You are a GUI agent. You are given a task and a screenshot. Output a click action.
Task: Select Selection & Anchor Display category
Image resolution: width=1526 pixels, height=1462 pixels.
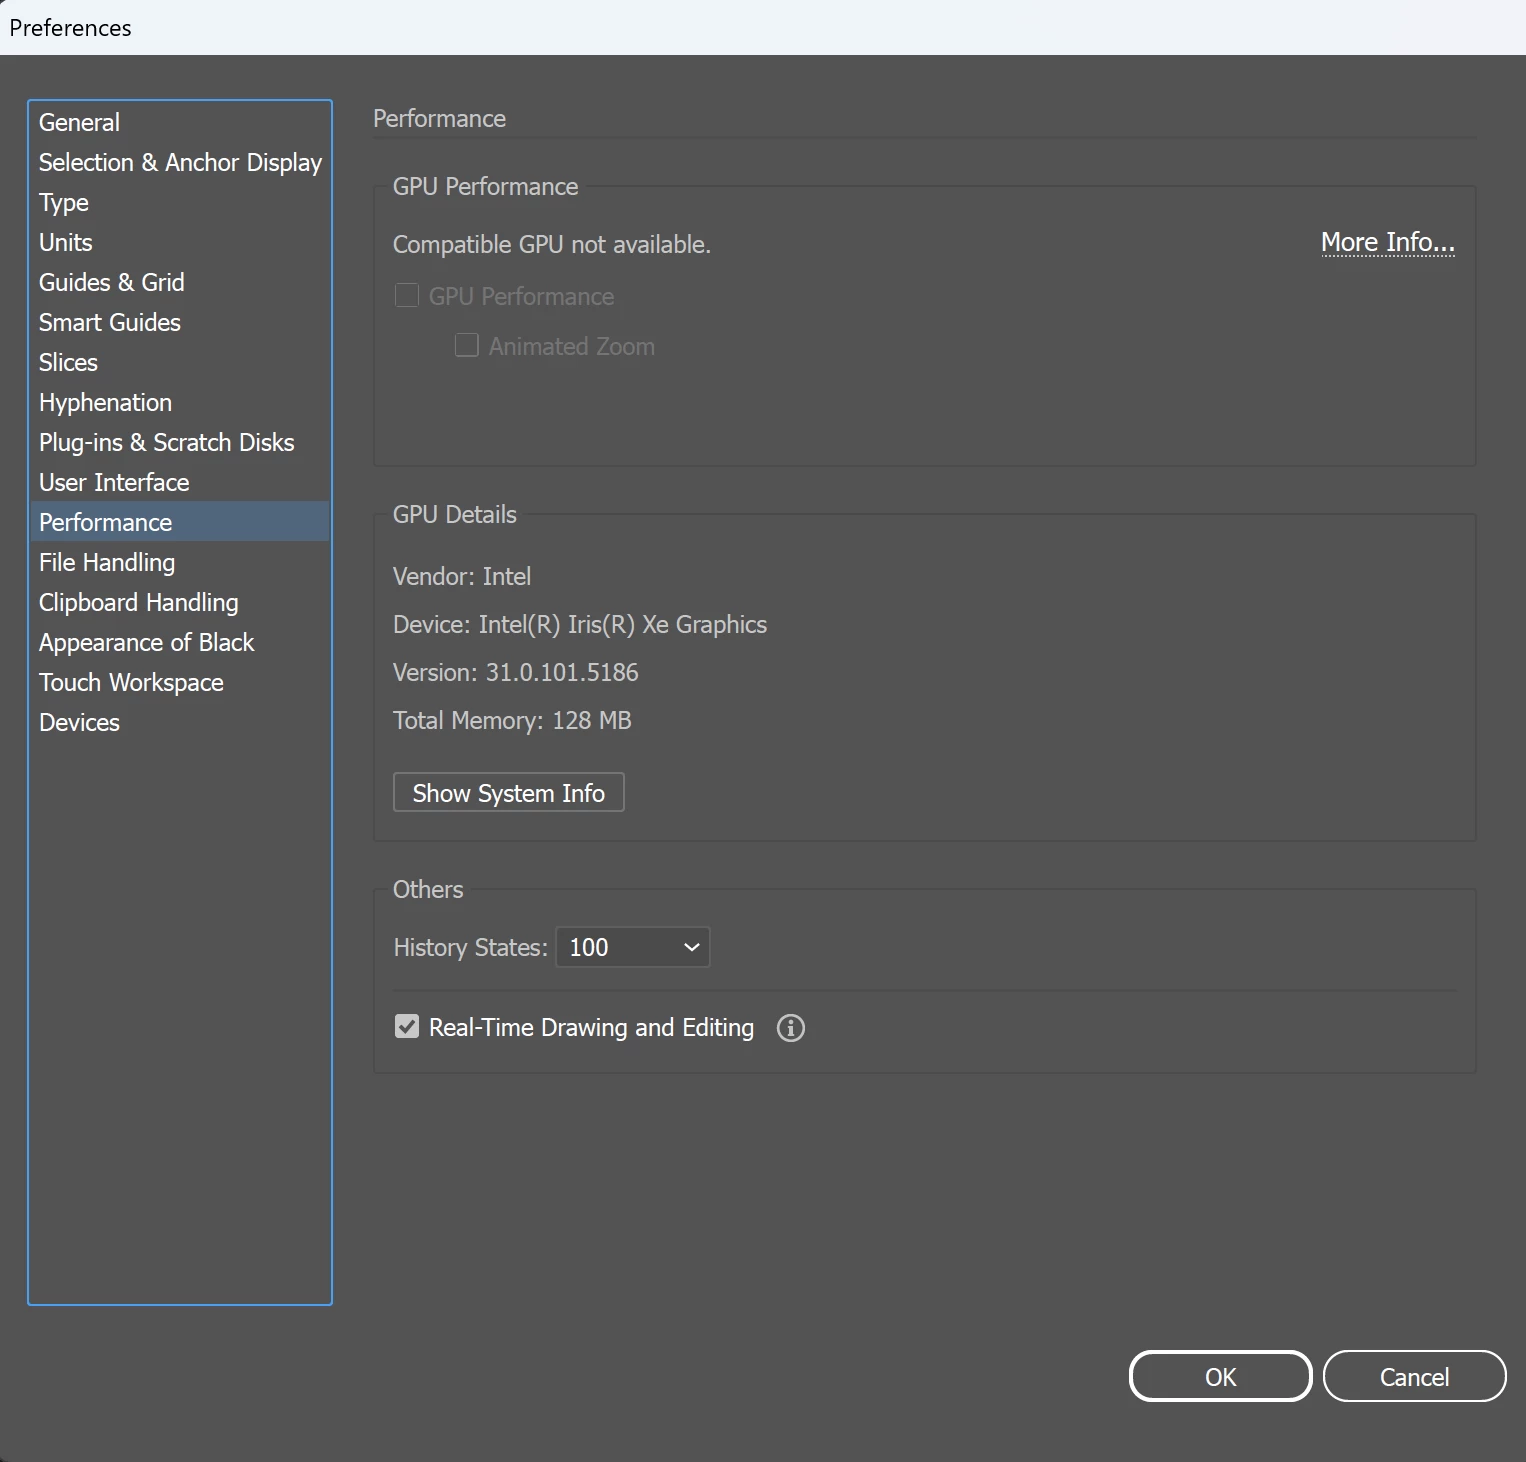point(180,162)
